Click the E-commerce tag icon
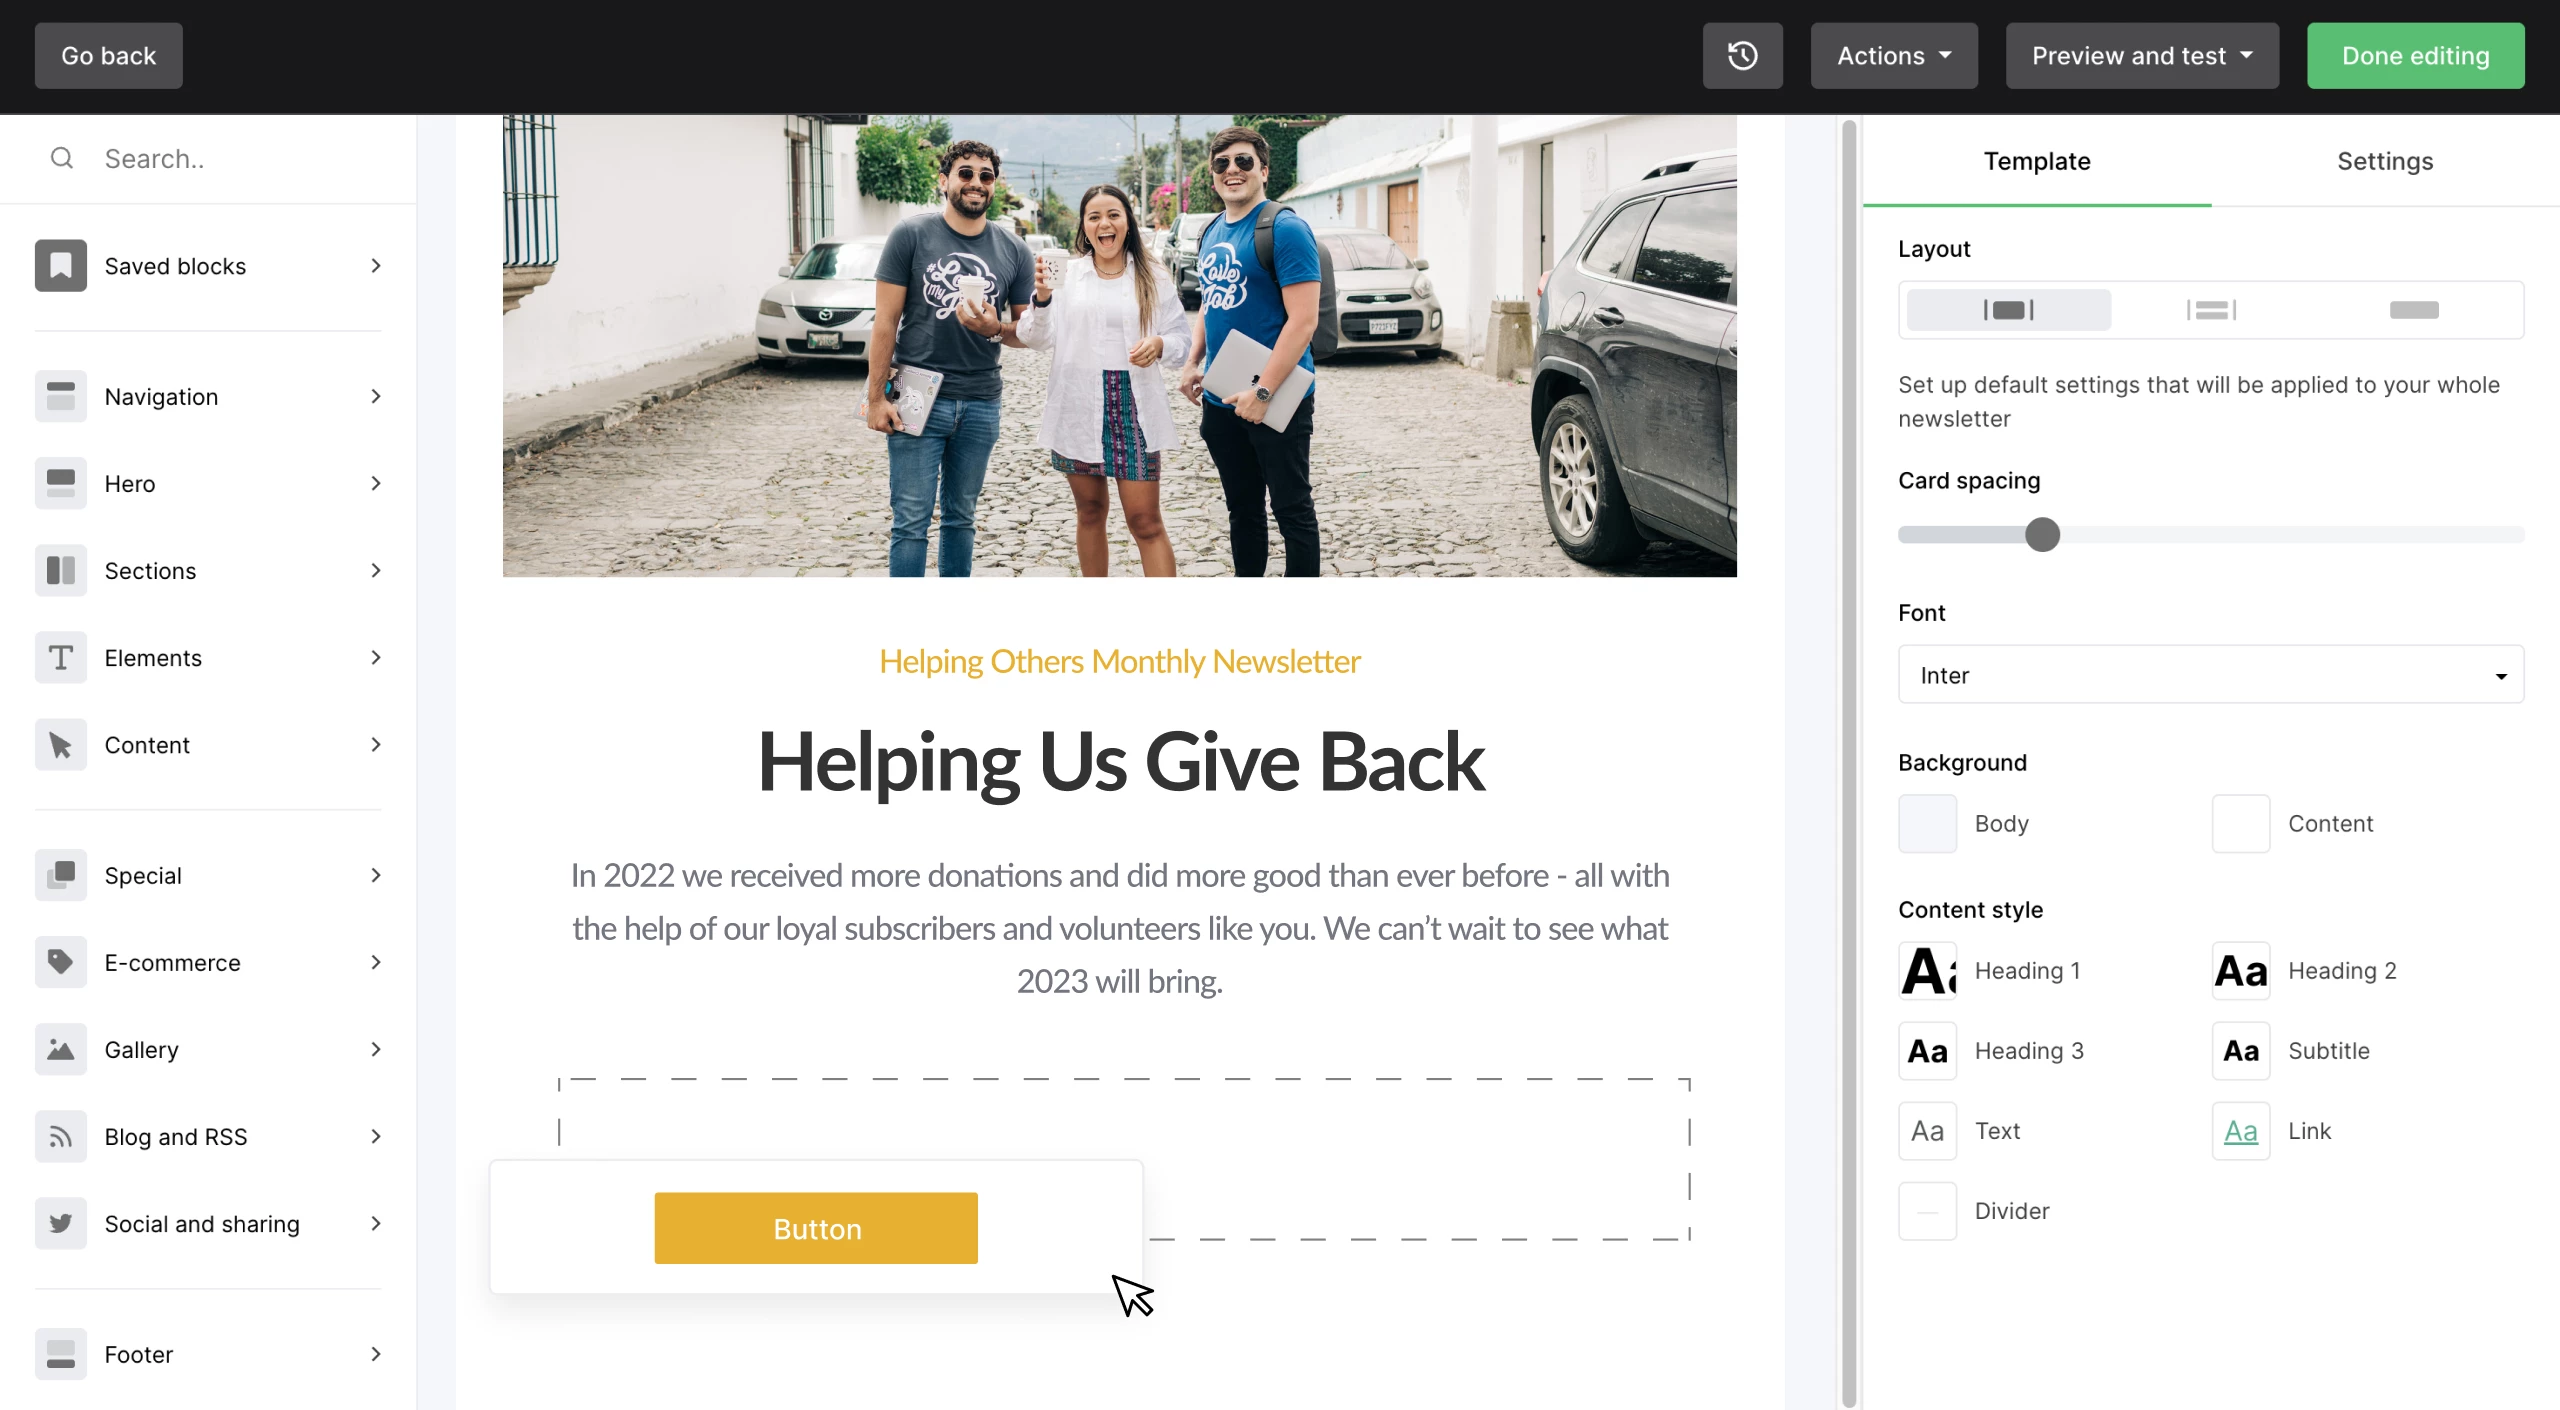Viewport: 2560px width, 1410px height. tap(61, 963)
